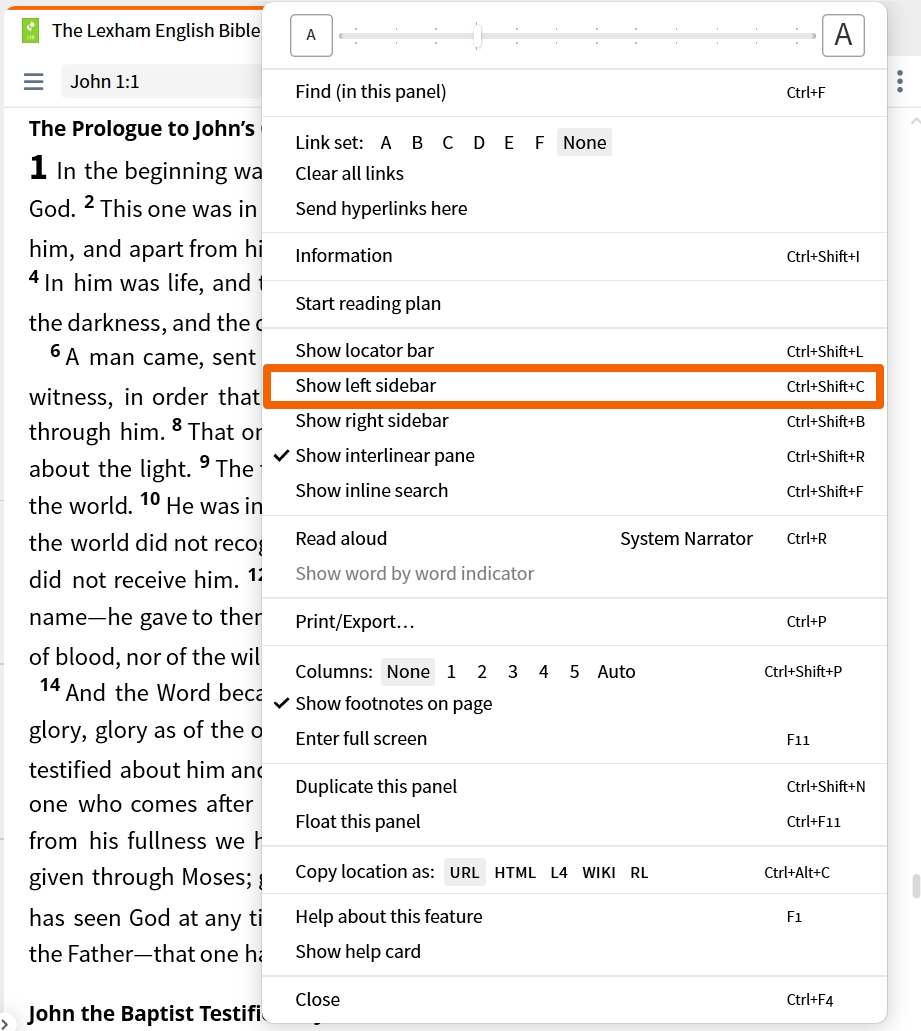
Task: Click Read aloud
Action: 341,539
